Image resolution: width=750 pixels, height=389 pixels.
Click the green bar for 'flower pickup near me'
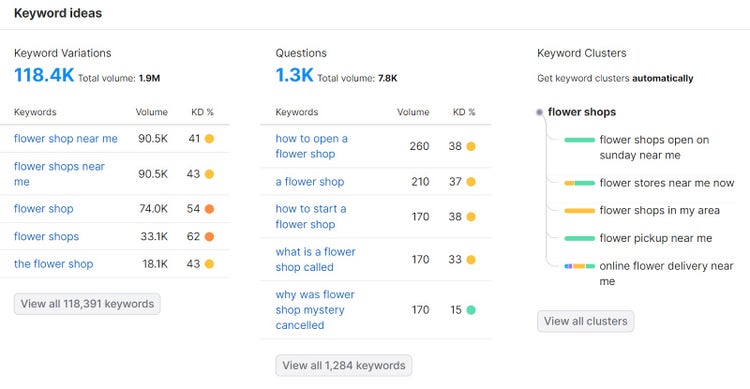click(579, 238)
